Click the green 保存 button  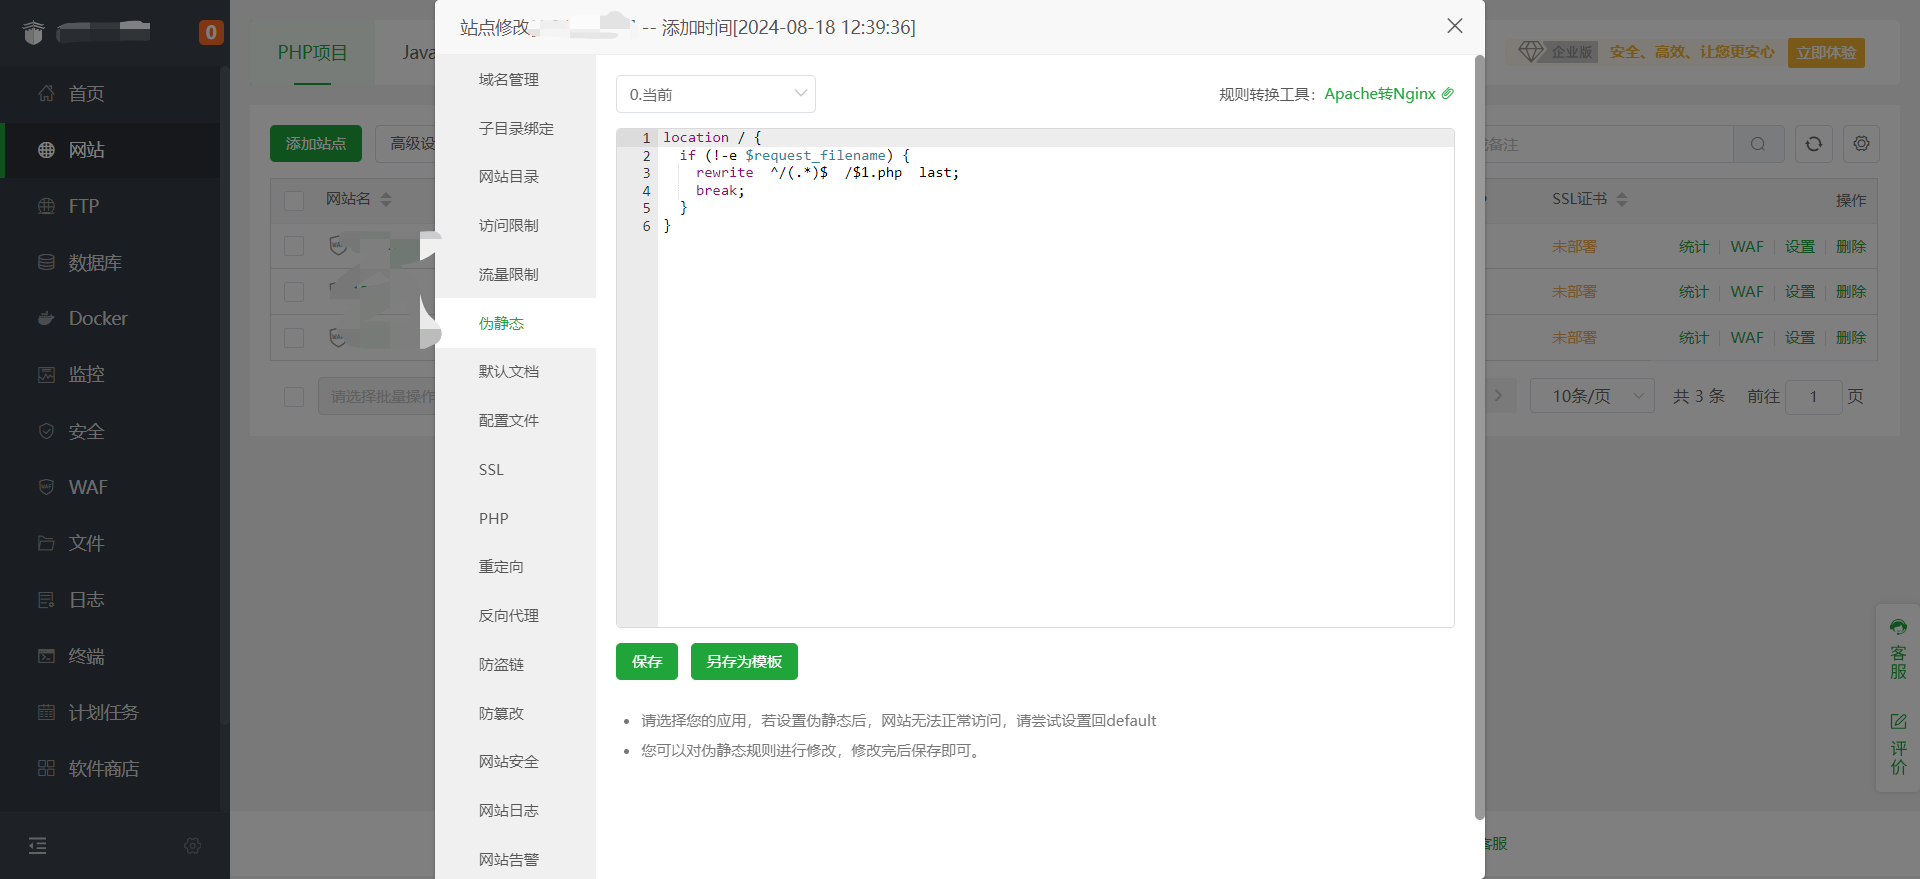click(646, 662)
